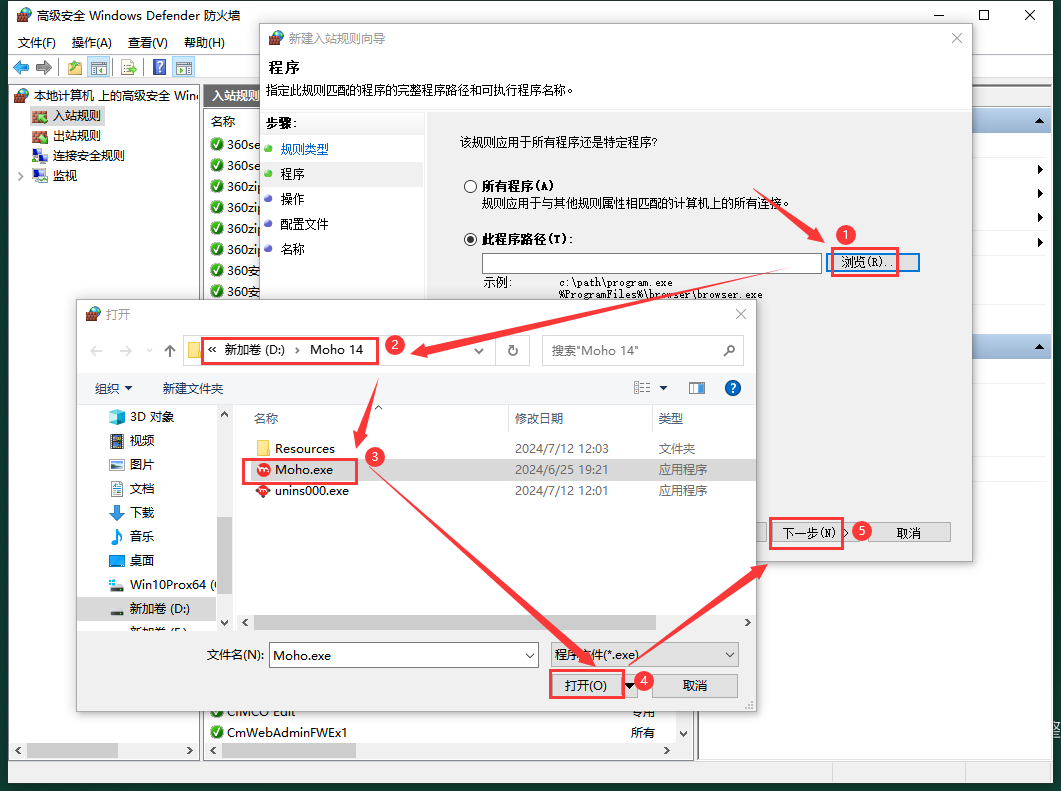1061x791 pixels.
Task: Click the 搜索"Moho 14" search field
Action: pos(643,351)
